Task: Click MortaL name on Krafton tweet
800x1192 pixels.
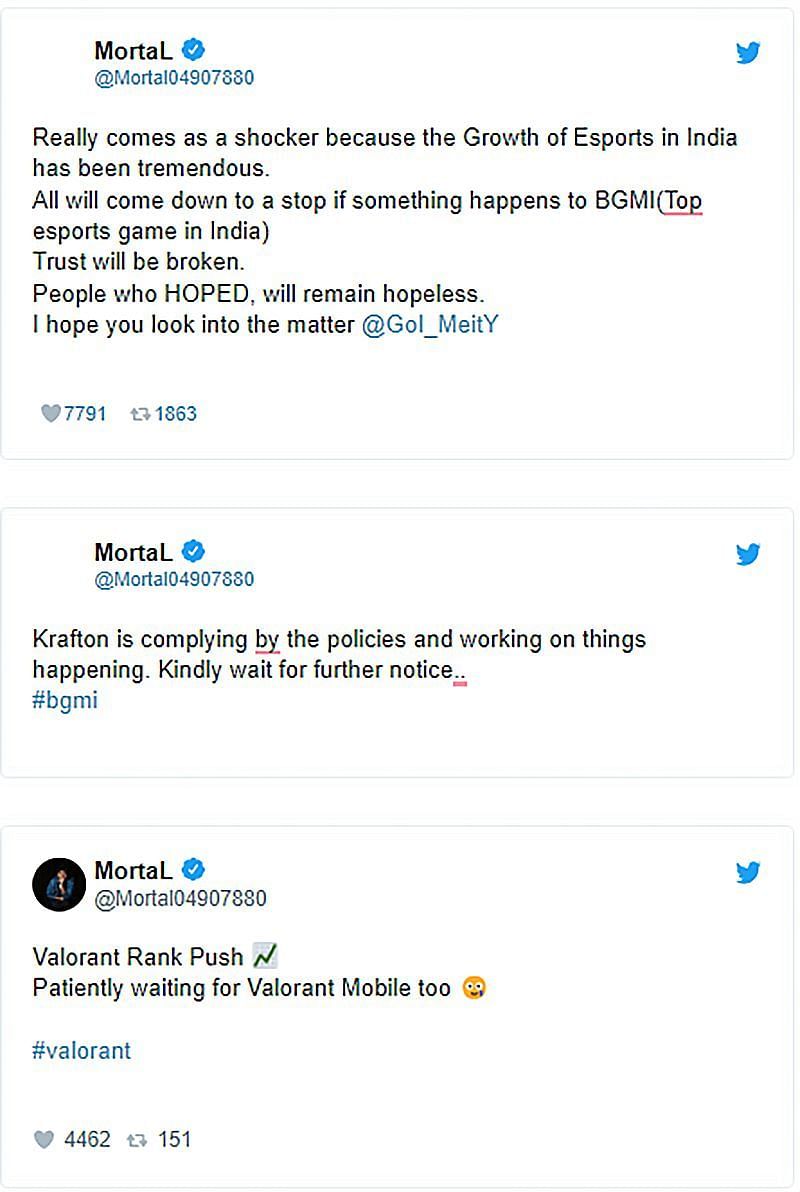Action: pyautogui.click(x=133, y=552)
